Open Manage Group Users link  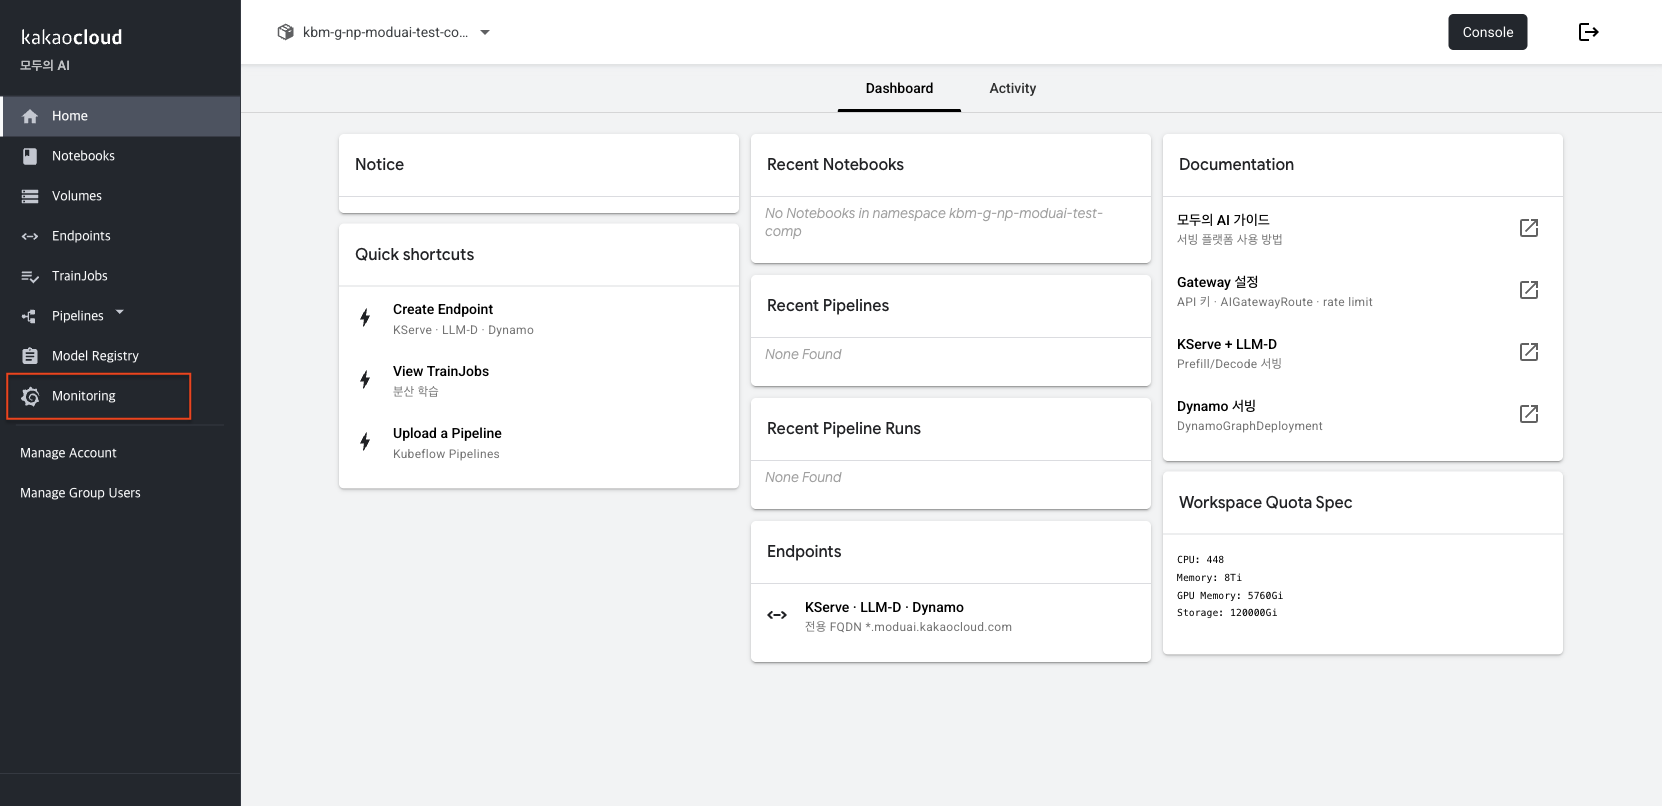(80, 493)
